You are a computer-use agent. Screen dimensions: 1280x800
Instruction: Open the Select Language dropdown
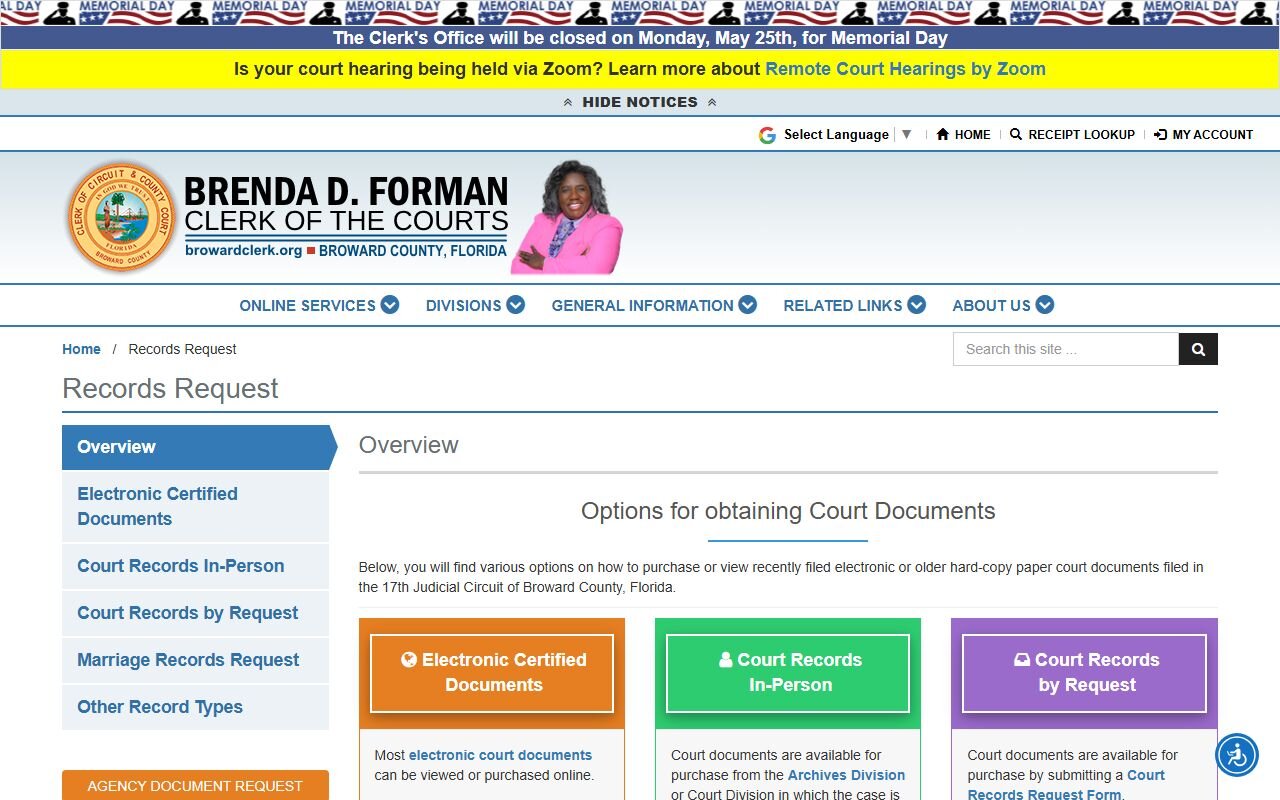848,134
